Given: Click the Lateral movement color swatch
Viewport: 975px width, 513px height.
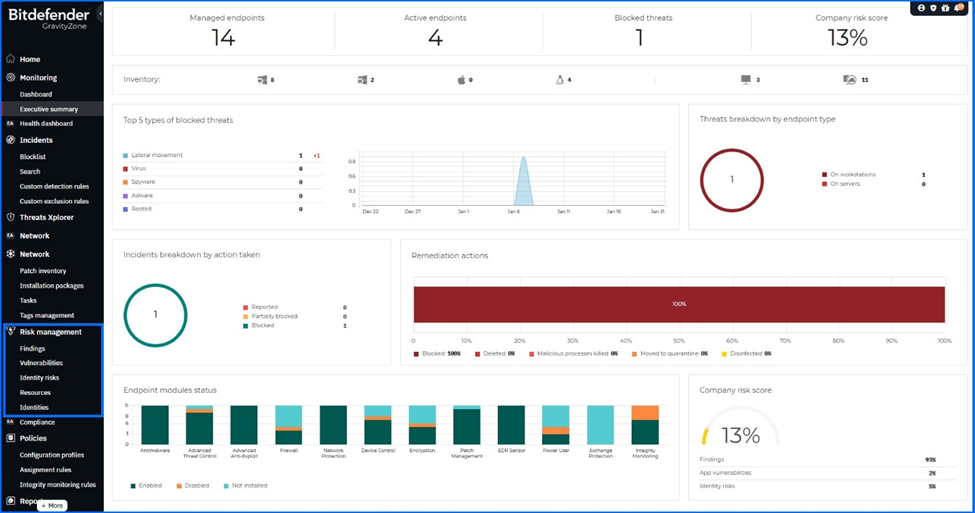Looking at the screenshot, I should (x=125, y=156).
